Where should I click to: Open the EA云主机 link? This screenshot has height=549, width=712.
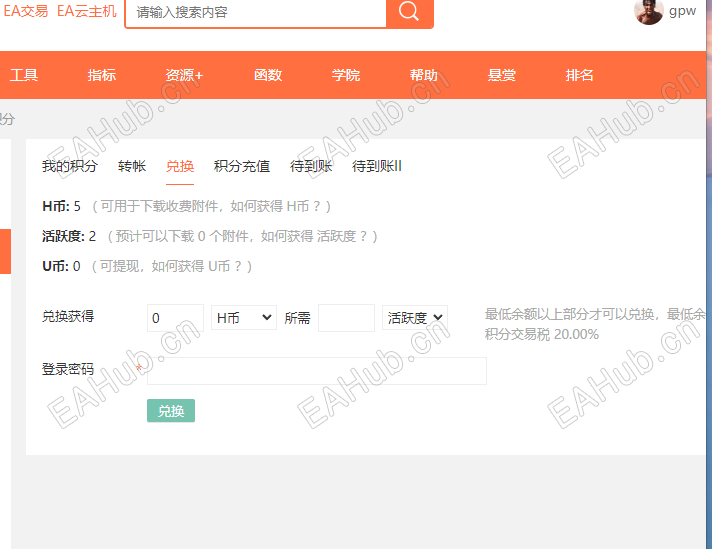point(87,11)
